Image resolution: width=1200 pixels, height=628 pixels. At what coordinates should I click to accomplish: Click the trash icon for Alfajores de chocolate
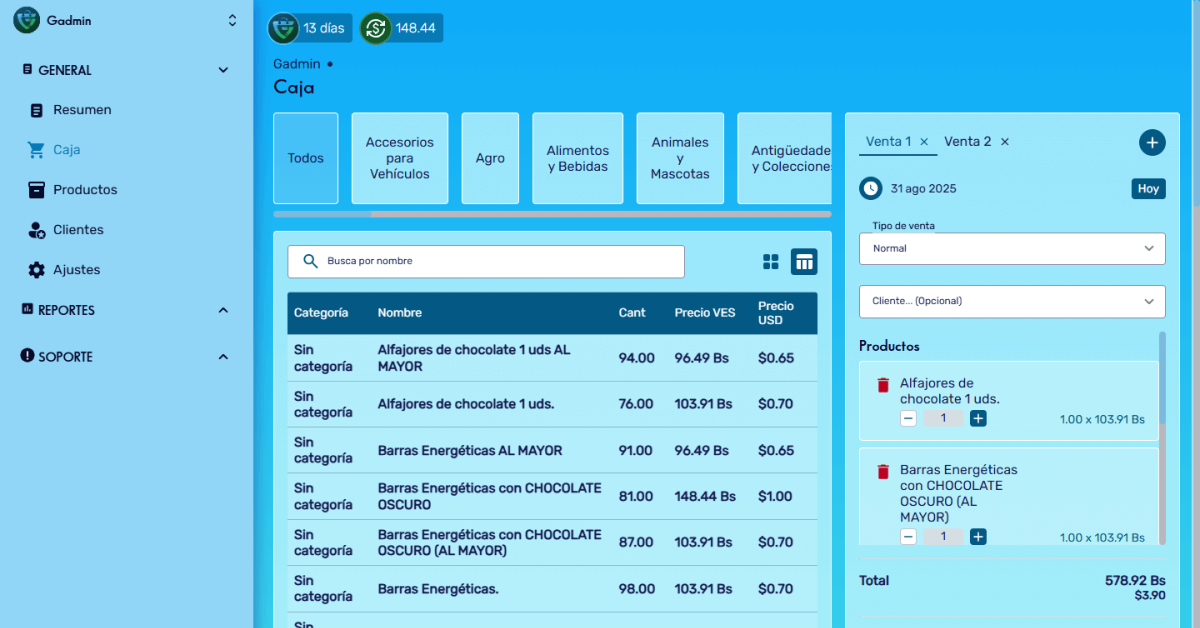point(883,385)
